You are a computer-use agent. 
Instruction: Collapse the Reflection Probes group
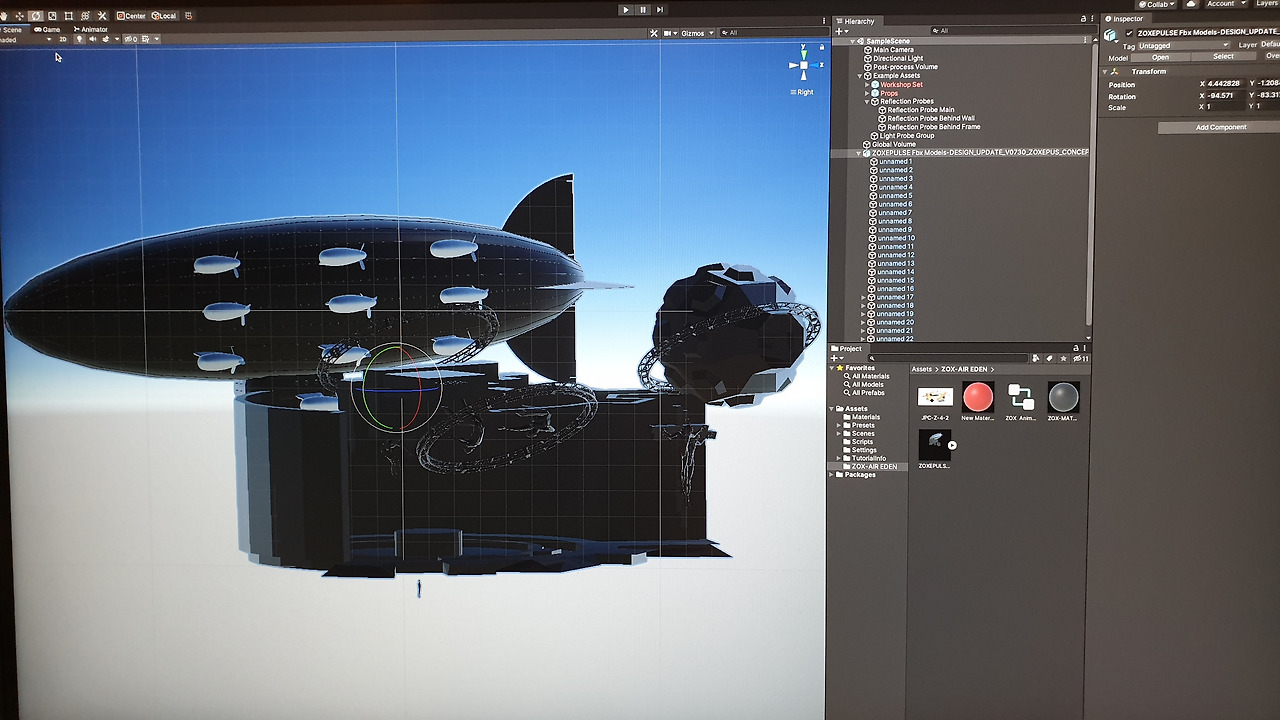click(867, 102)
